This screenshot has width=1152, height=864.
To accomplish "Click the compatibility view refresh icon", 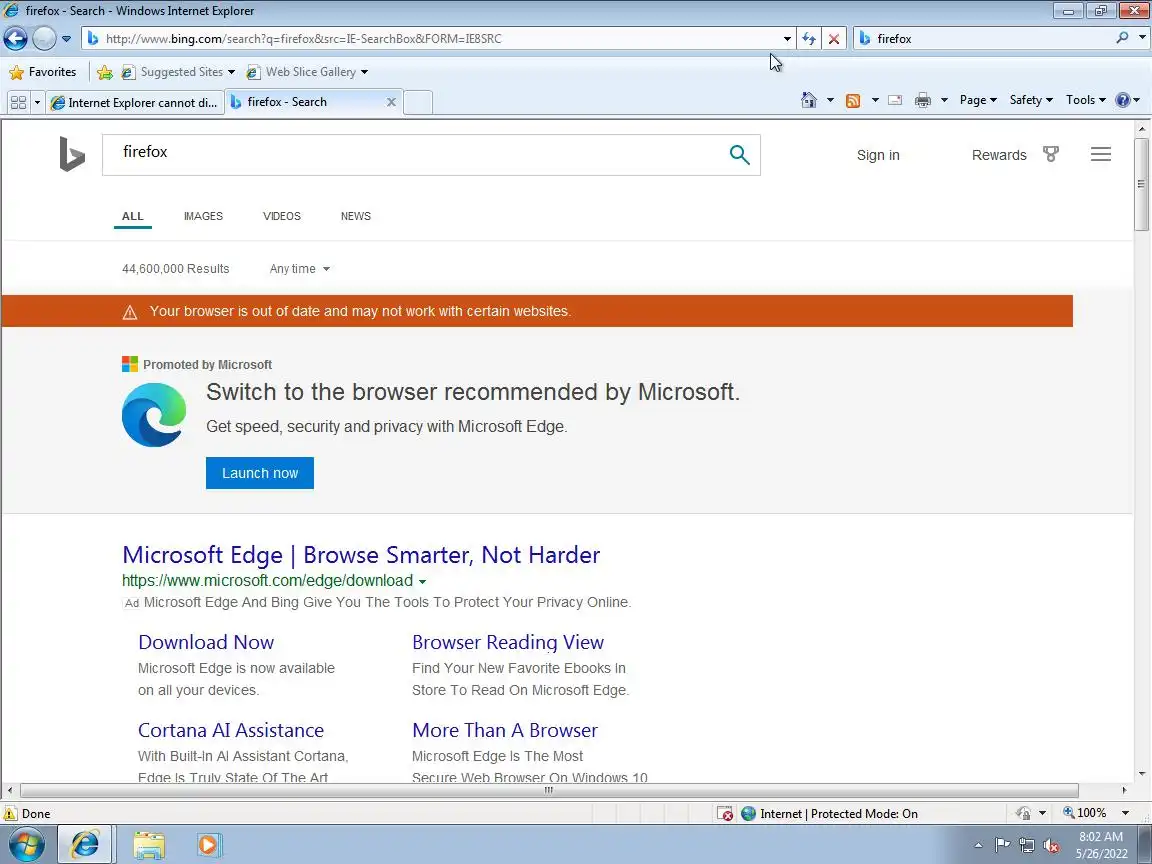I will pos(809,38).
